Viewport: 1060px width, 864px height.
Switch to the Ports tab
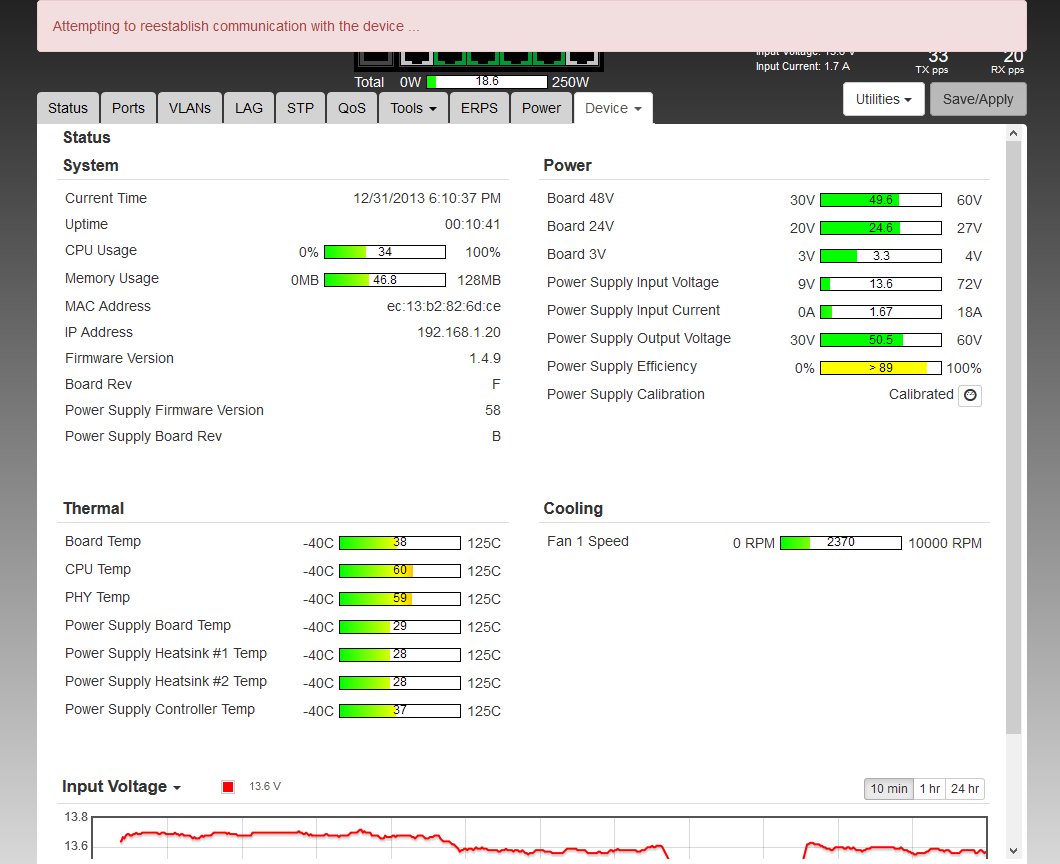tap(128, 108)
